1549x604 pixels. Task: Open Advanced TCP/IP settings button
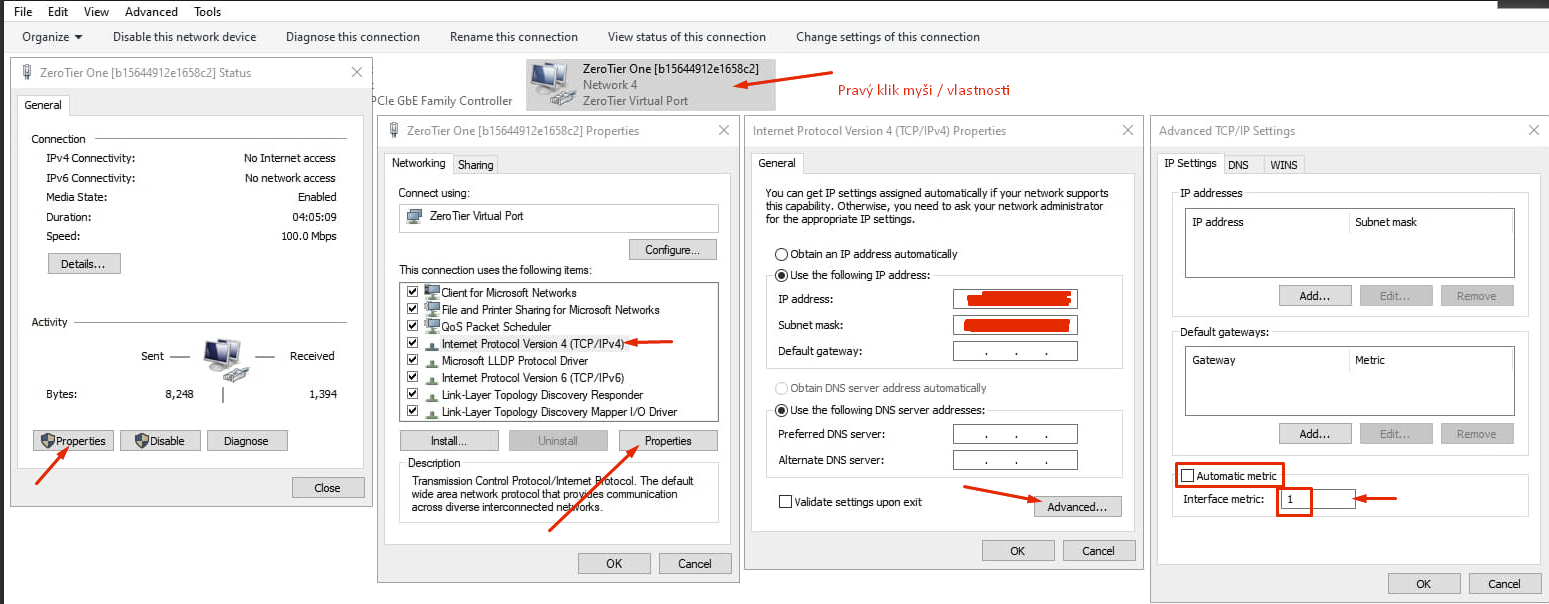[x=1077, y=507]
